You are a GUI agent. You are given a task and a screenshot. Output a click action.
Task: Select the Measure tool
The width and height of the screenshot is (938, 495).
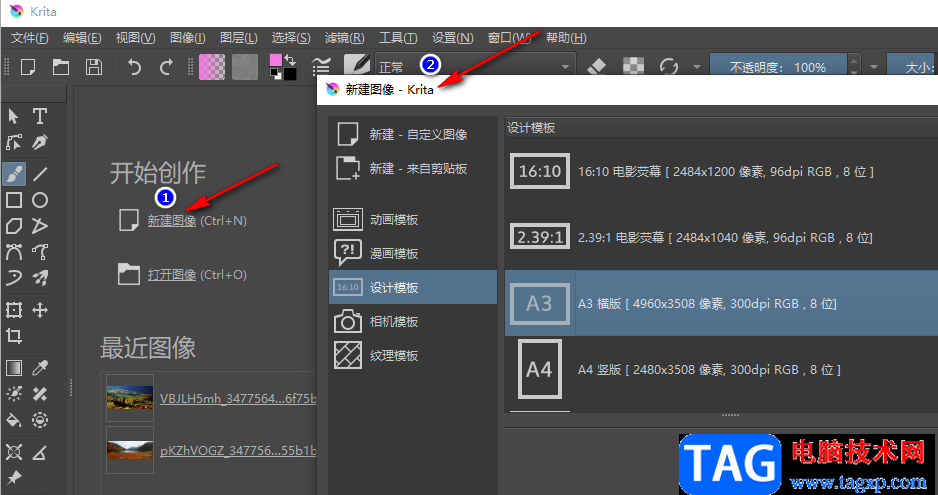click(x=40, y=452)
